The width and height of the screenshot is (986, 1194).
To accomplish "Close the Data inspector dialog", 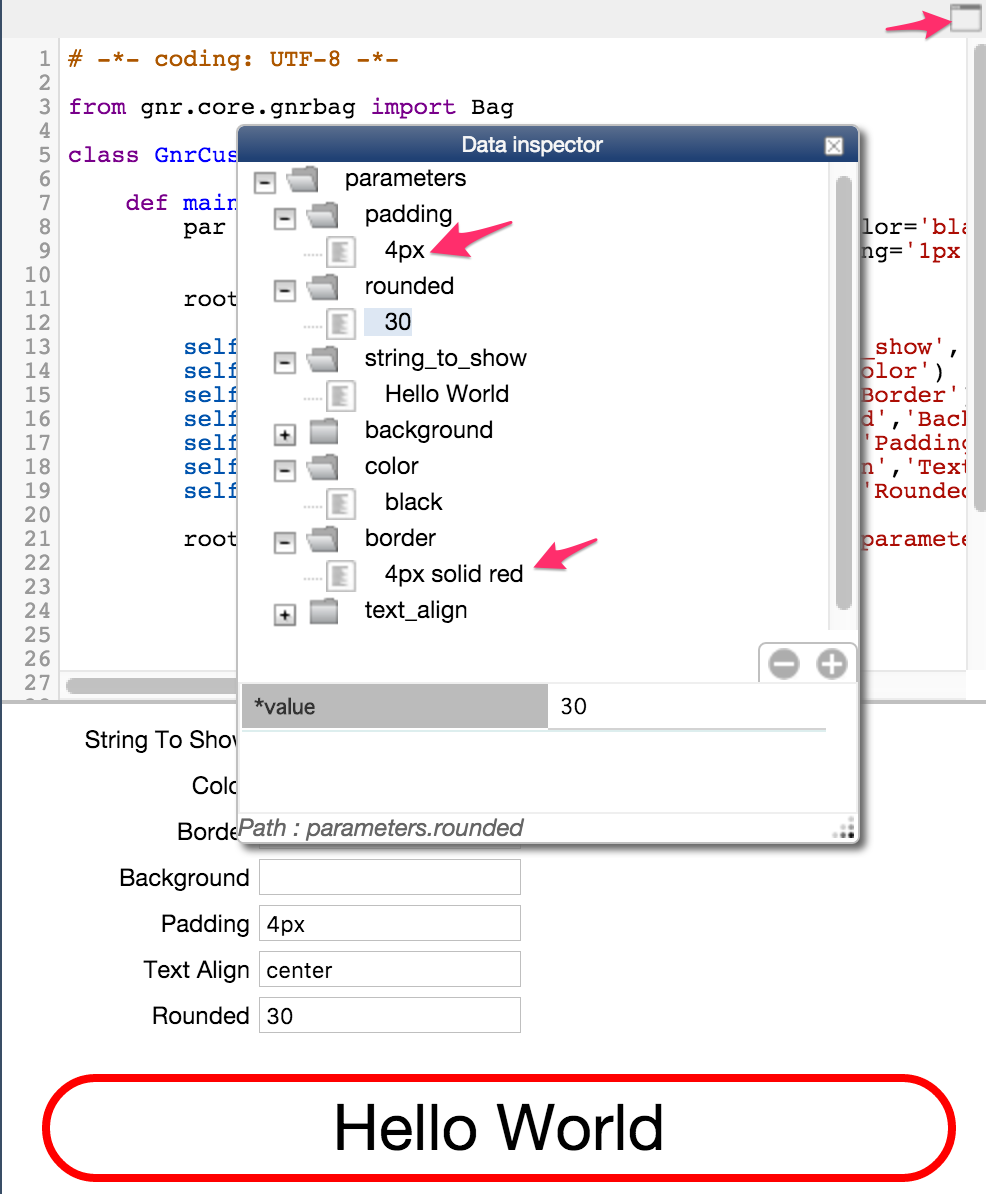I will tap(834, 145).
